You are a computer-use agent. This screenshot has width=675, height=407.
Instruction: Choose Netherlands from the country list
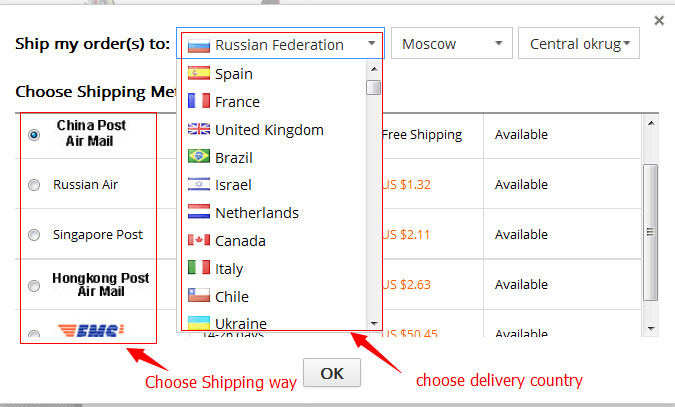256,213
